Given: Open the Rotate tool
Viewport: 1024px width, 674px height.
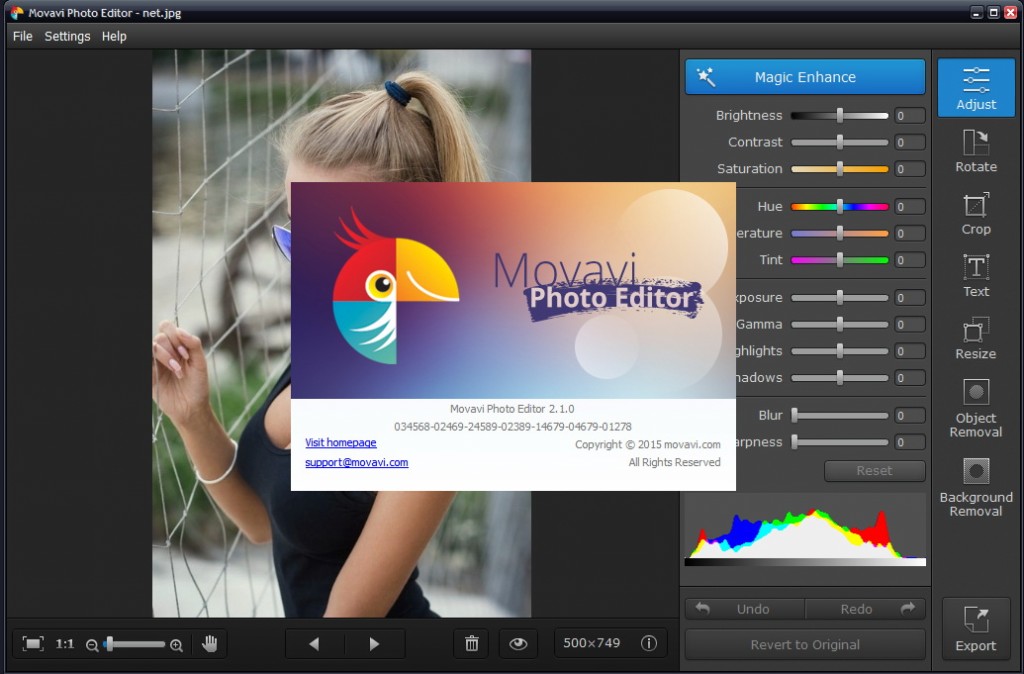Looking at the screenshot, I should click(x=976, y=151).
